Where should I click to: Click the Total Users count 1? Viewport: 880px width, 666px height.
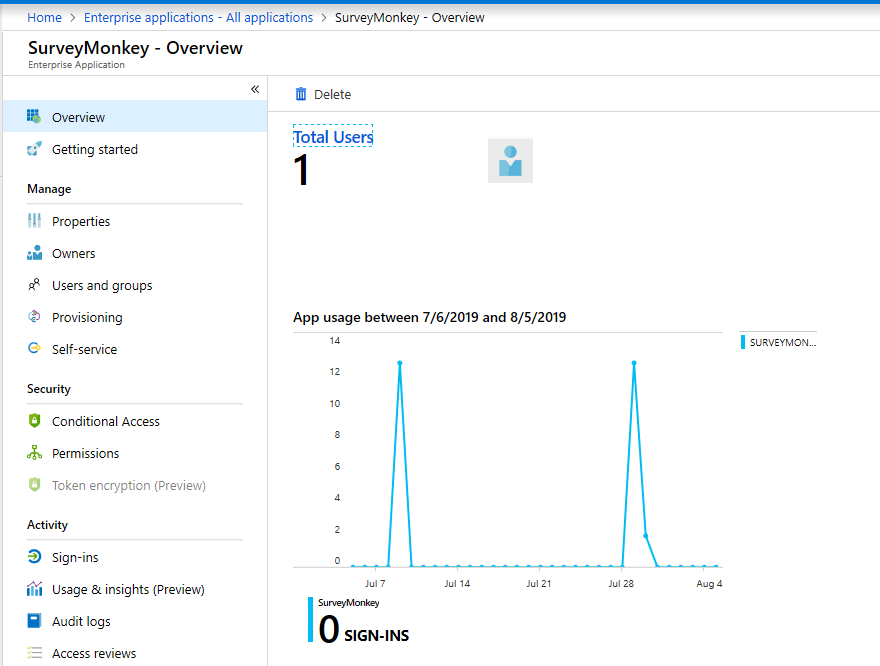(x=301, y=169)
